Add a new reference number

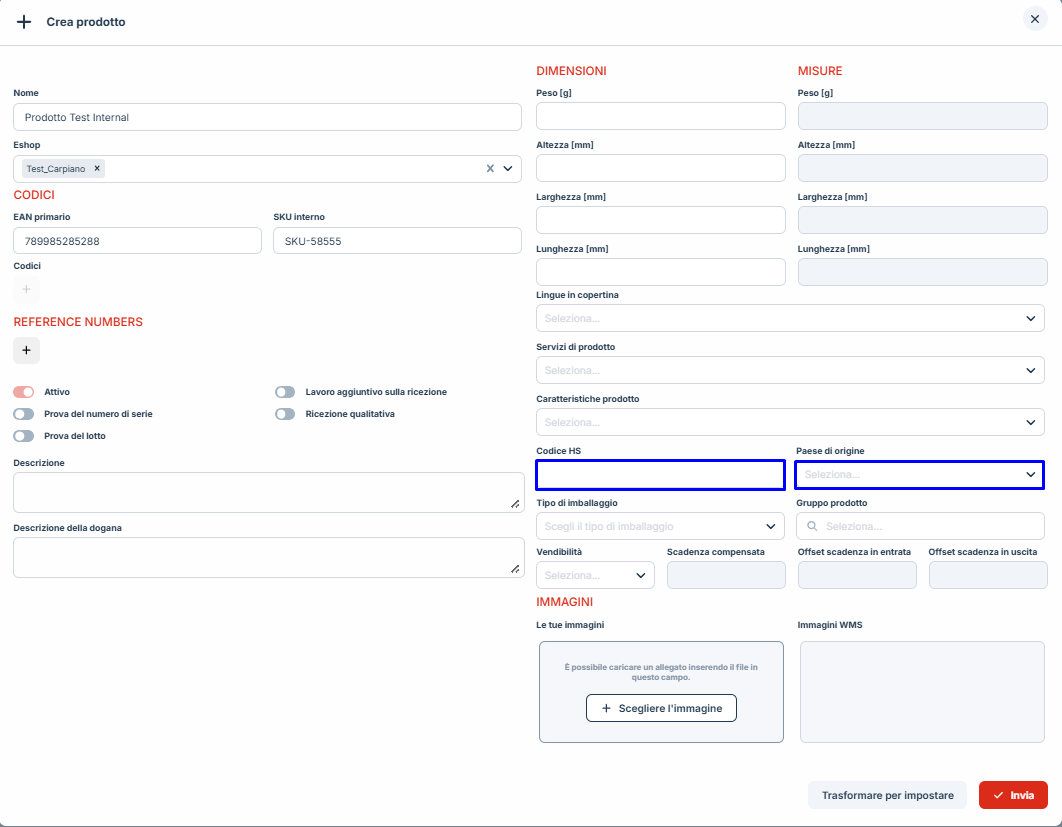[x=26, y=350]
